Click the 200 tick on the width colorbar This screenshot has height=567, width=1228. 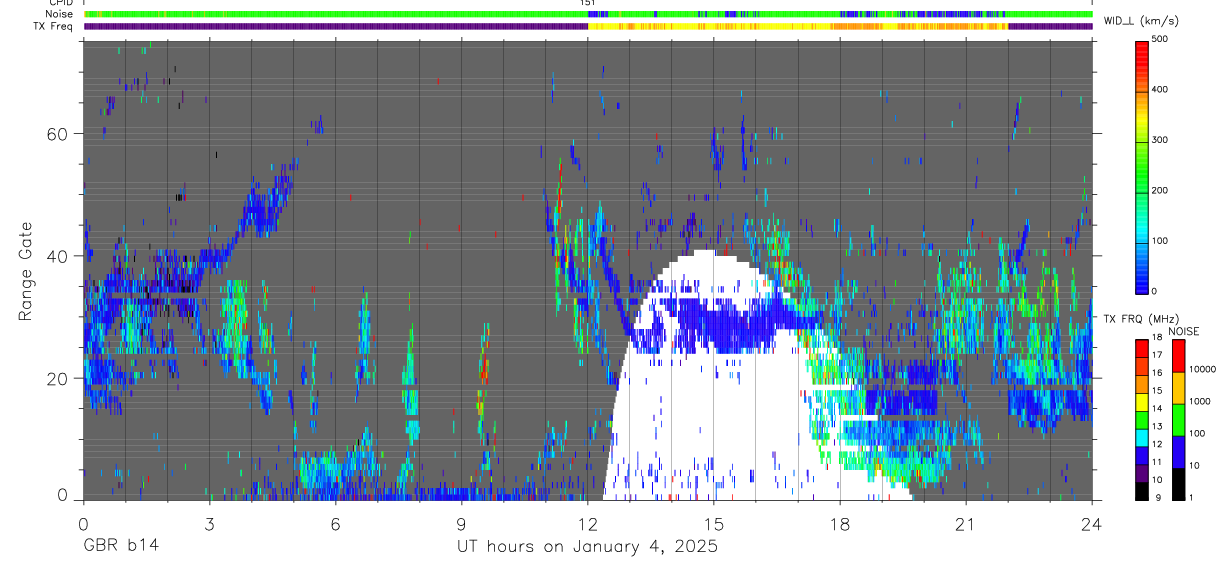tap(1160, 190)
